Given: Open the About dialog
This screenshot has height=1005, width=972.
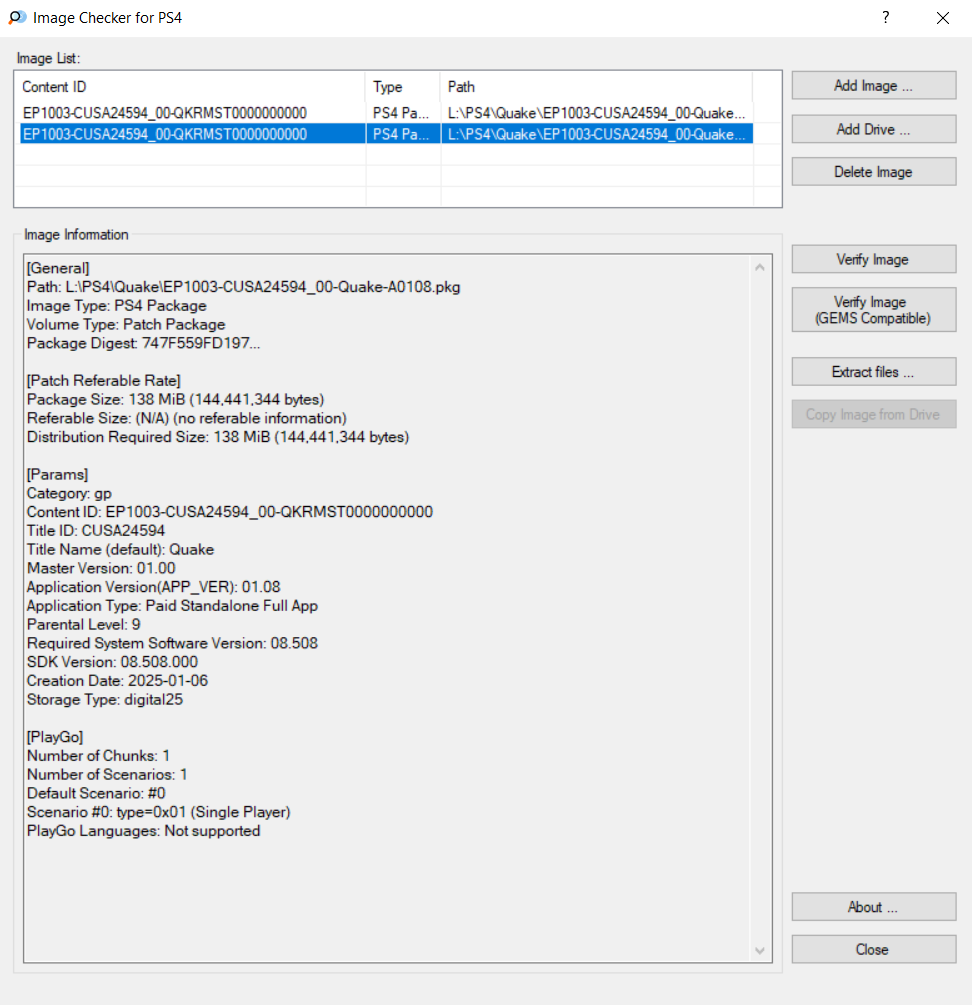Looking at the screenshot, I should pos(873,907).
